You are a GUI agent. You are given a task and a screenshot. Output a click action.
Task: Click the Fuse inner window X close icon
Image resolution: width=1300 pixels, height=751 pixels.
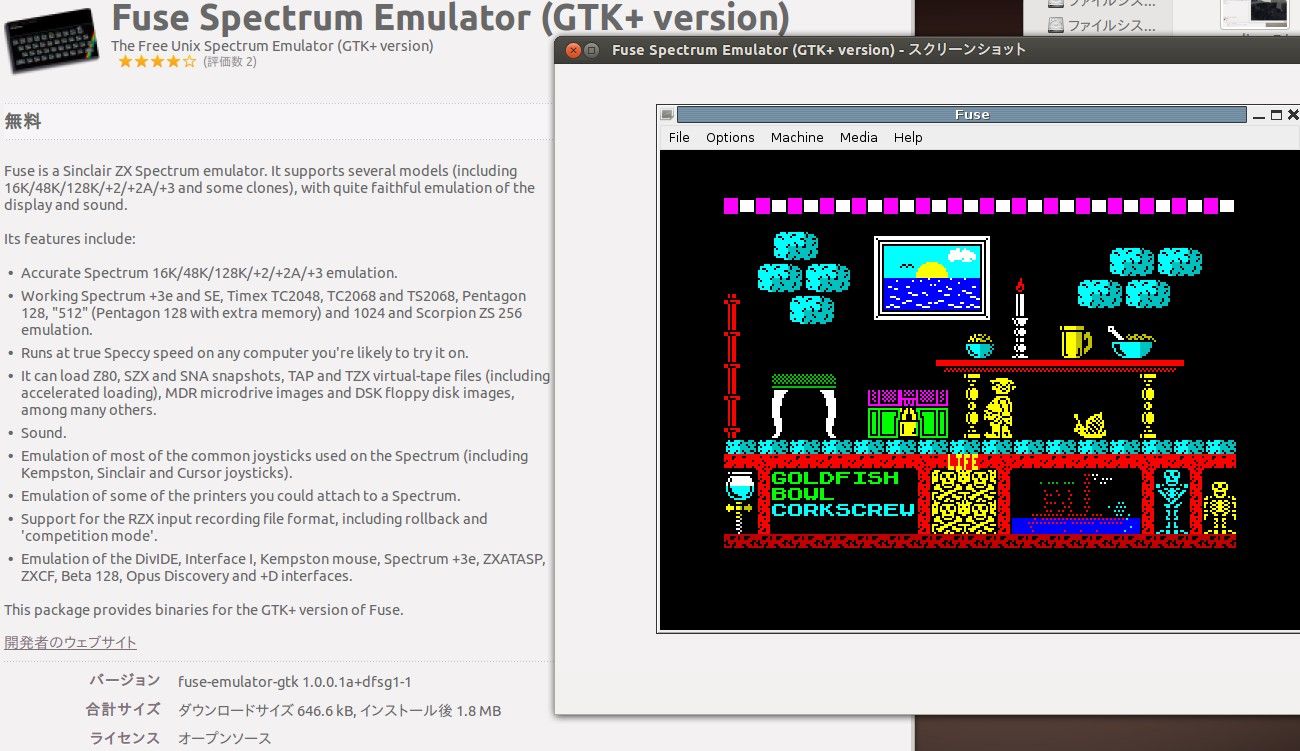click(x=1293, y=115)
